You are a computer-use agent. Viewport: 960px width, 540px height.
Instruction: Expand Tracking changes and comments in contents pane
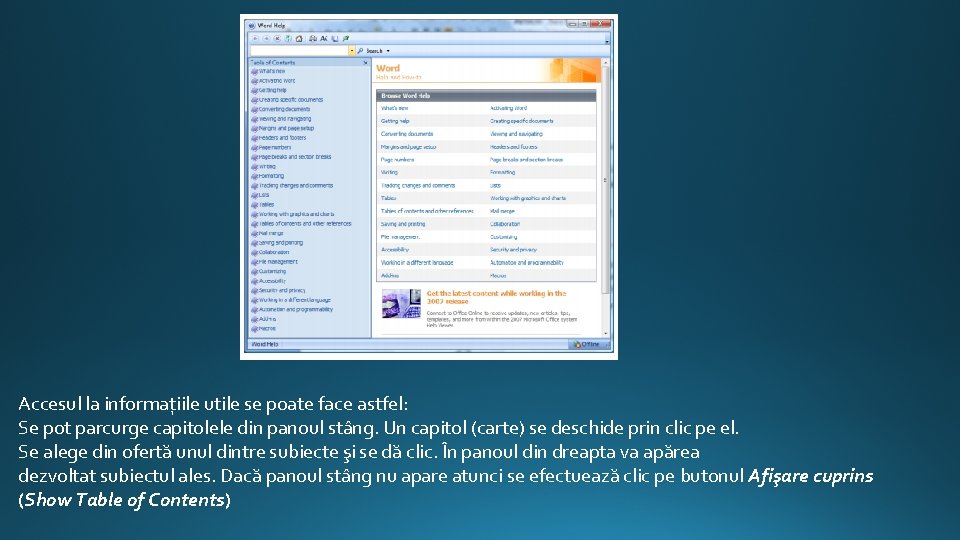click(x=291, y=186)
